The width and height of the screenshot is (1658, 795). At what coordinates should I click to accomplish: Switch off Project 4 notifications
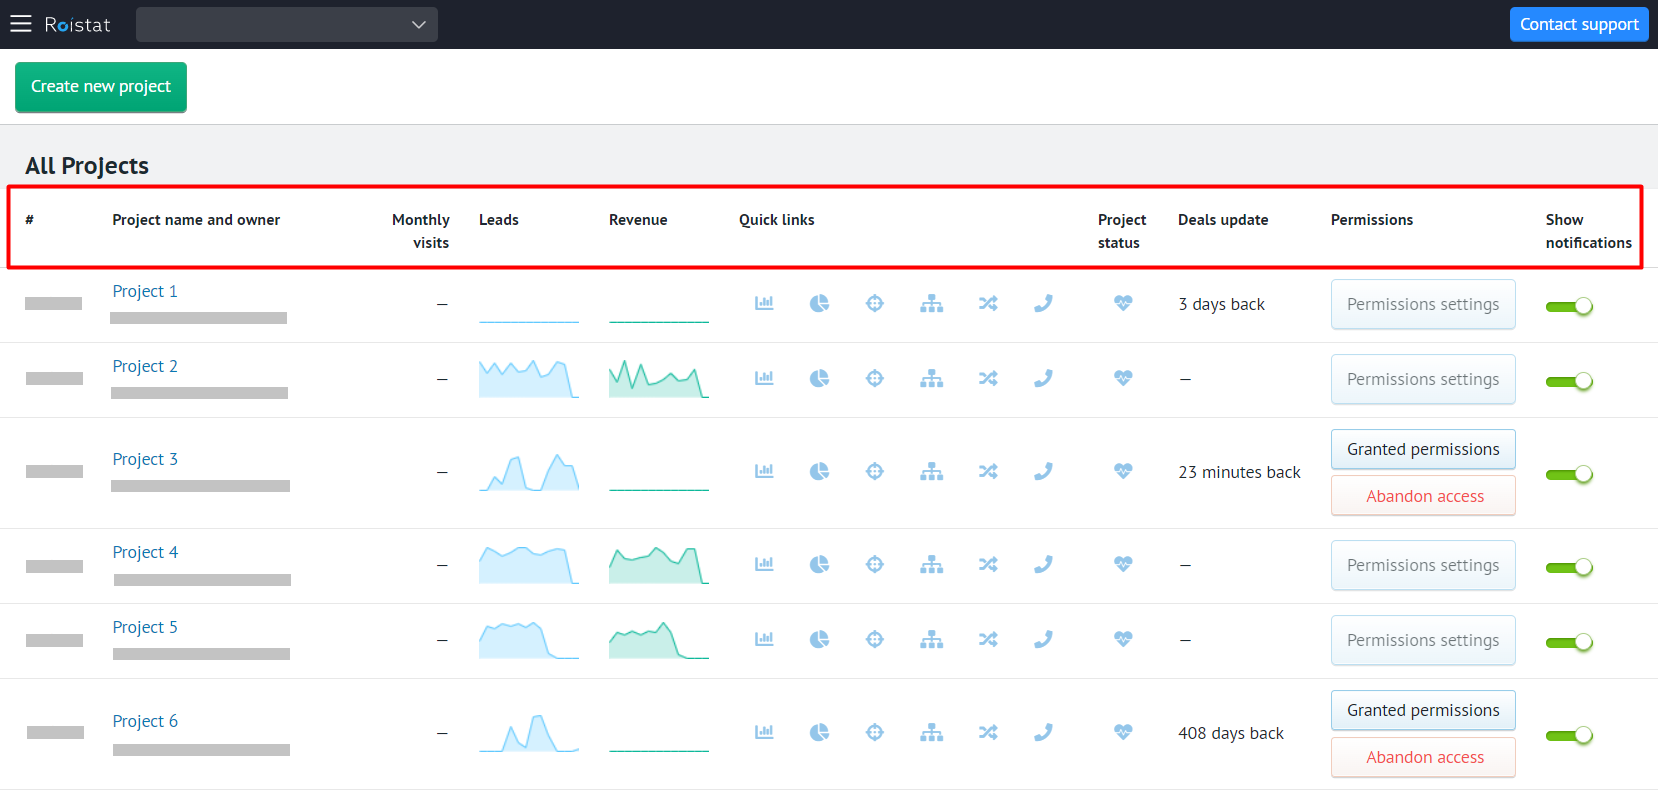coord(1569,567)
